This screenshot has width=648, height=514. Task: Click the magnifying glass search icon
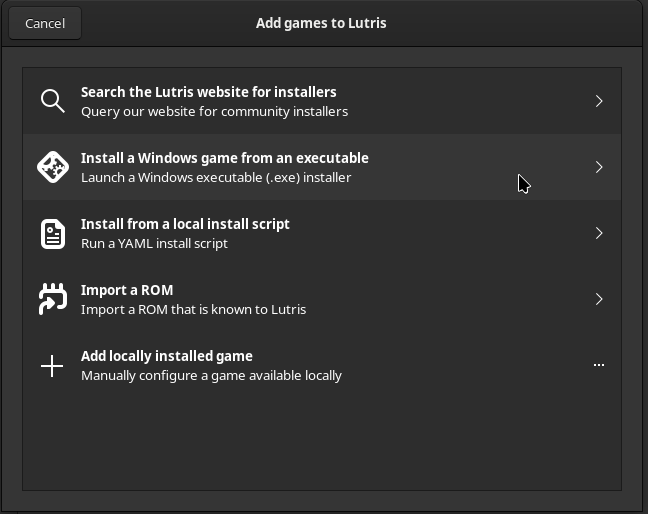tap(52, 101)
